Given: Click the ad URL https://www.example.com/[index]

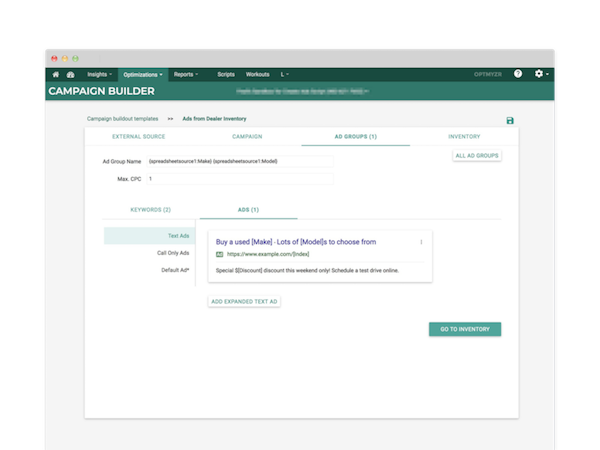Looking at the screenshot, I should [x=268, y=254].
